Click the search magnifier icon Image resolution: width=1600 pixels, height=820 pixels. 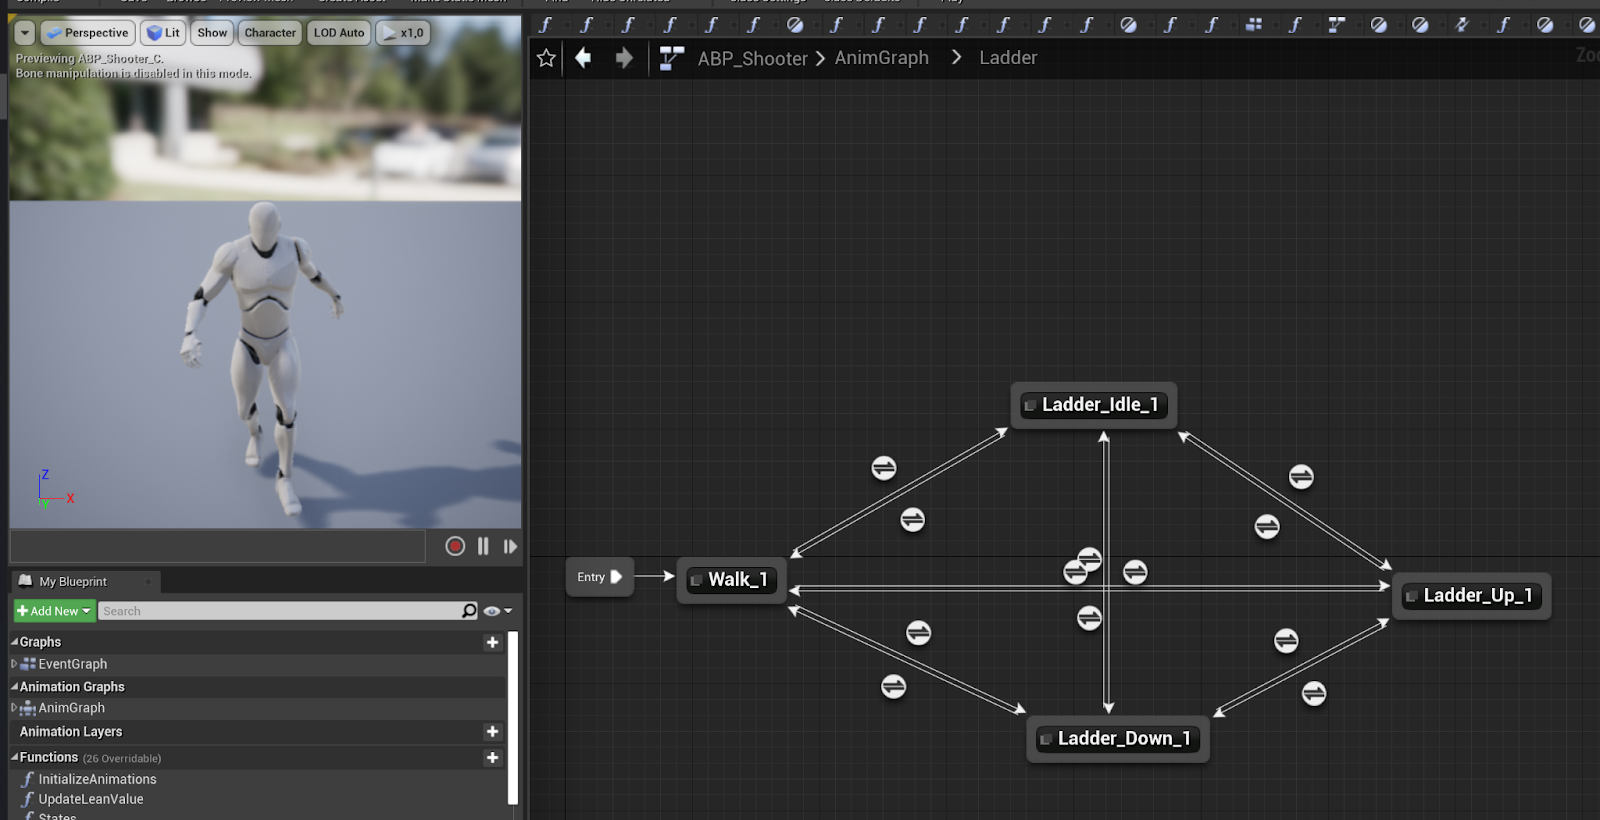click(469, 611)
